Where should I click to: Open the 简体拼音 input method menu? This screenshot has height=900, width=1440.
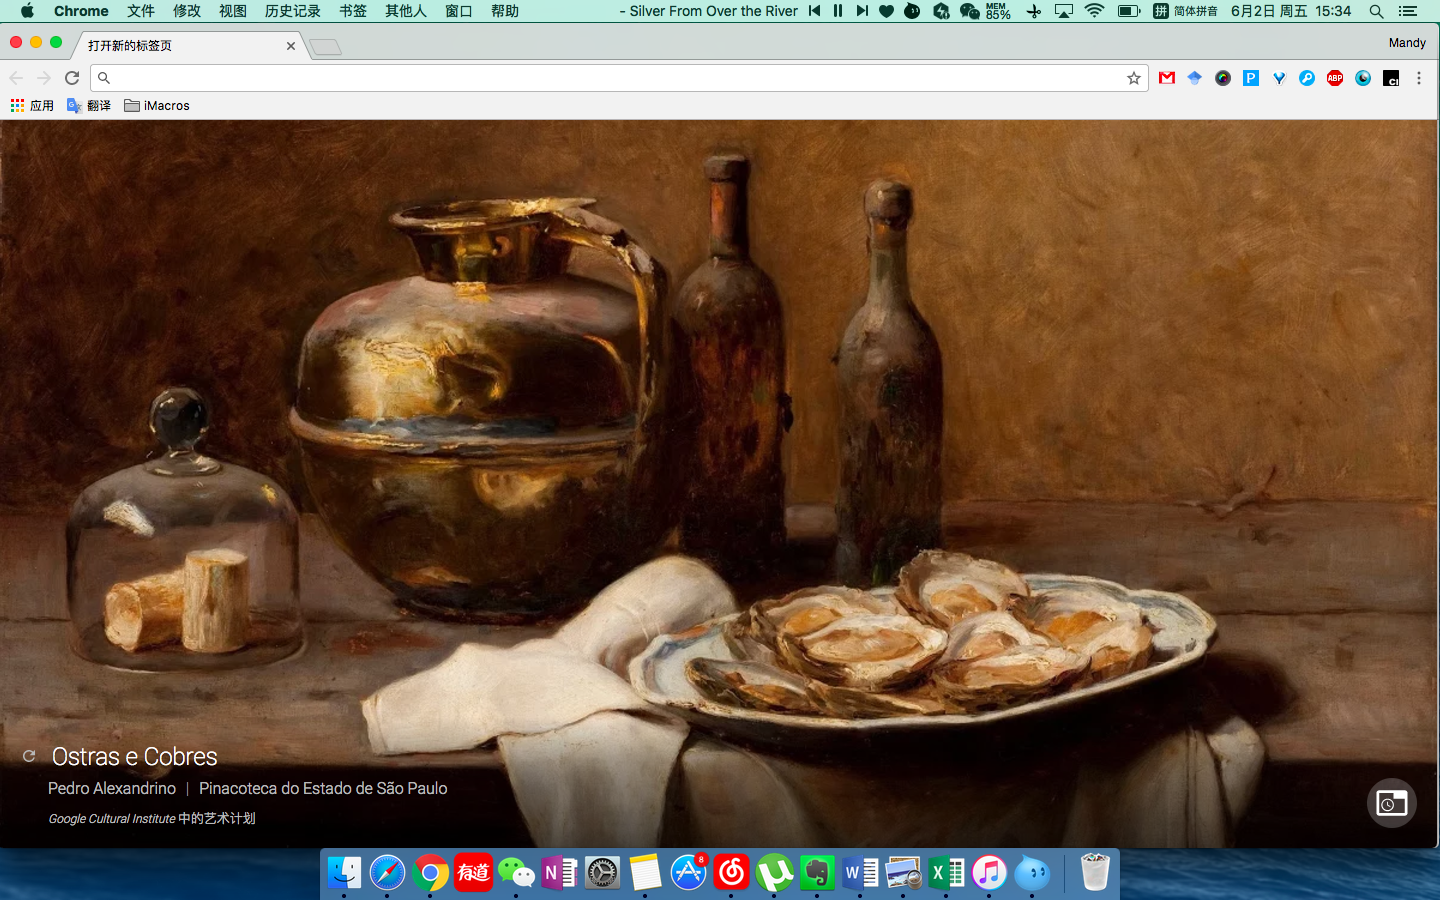click(x=1186, y=11)
